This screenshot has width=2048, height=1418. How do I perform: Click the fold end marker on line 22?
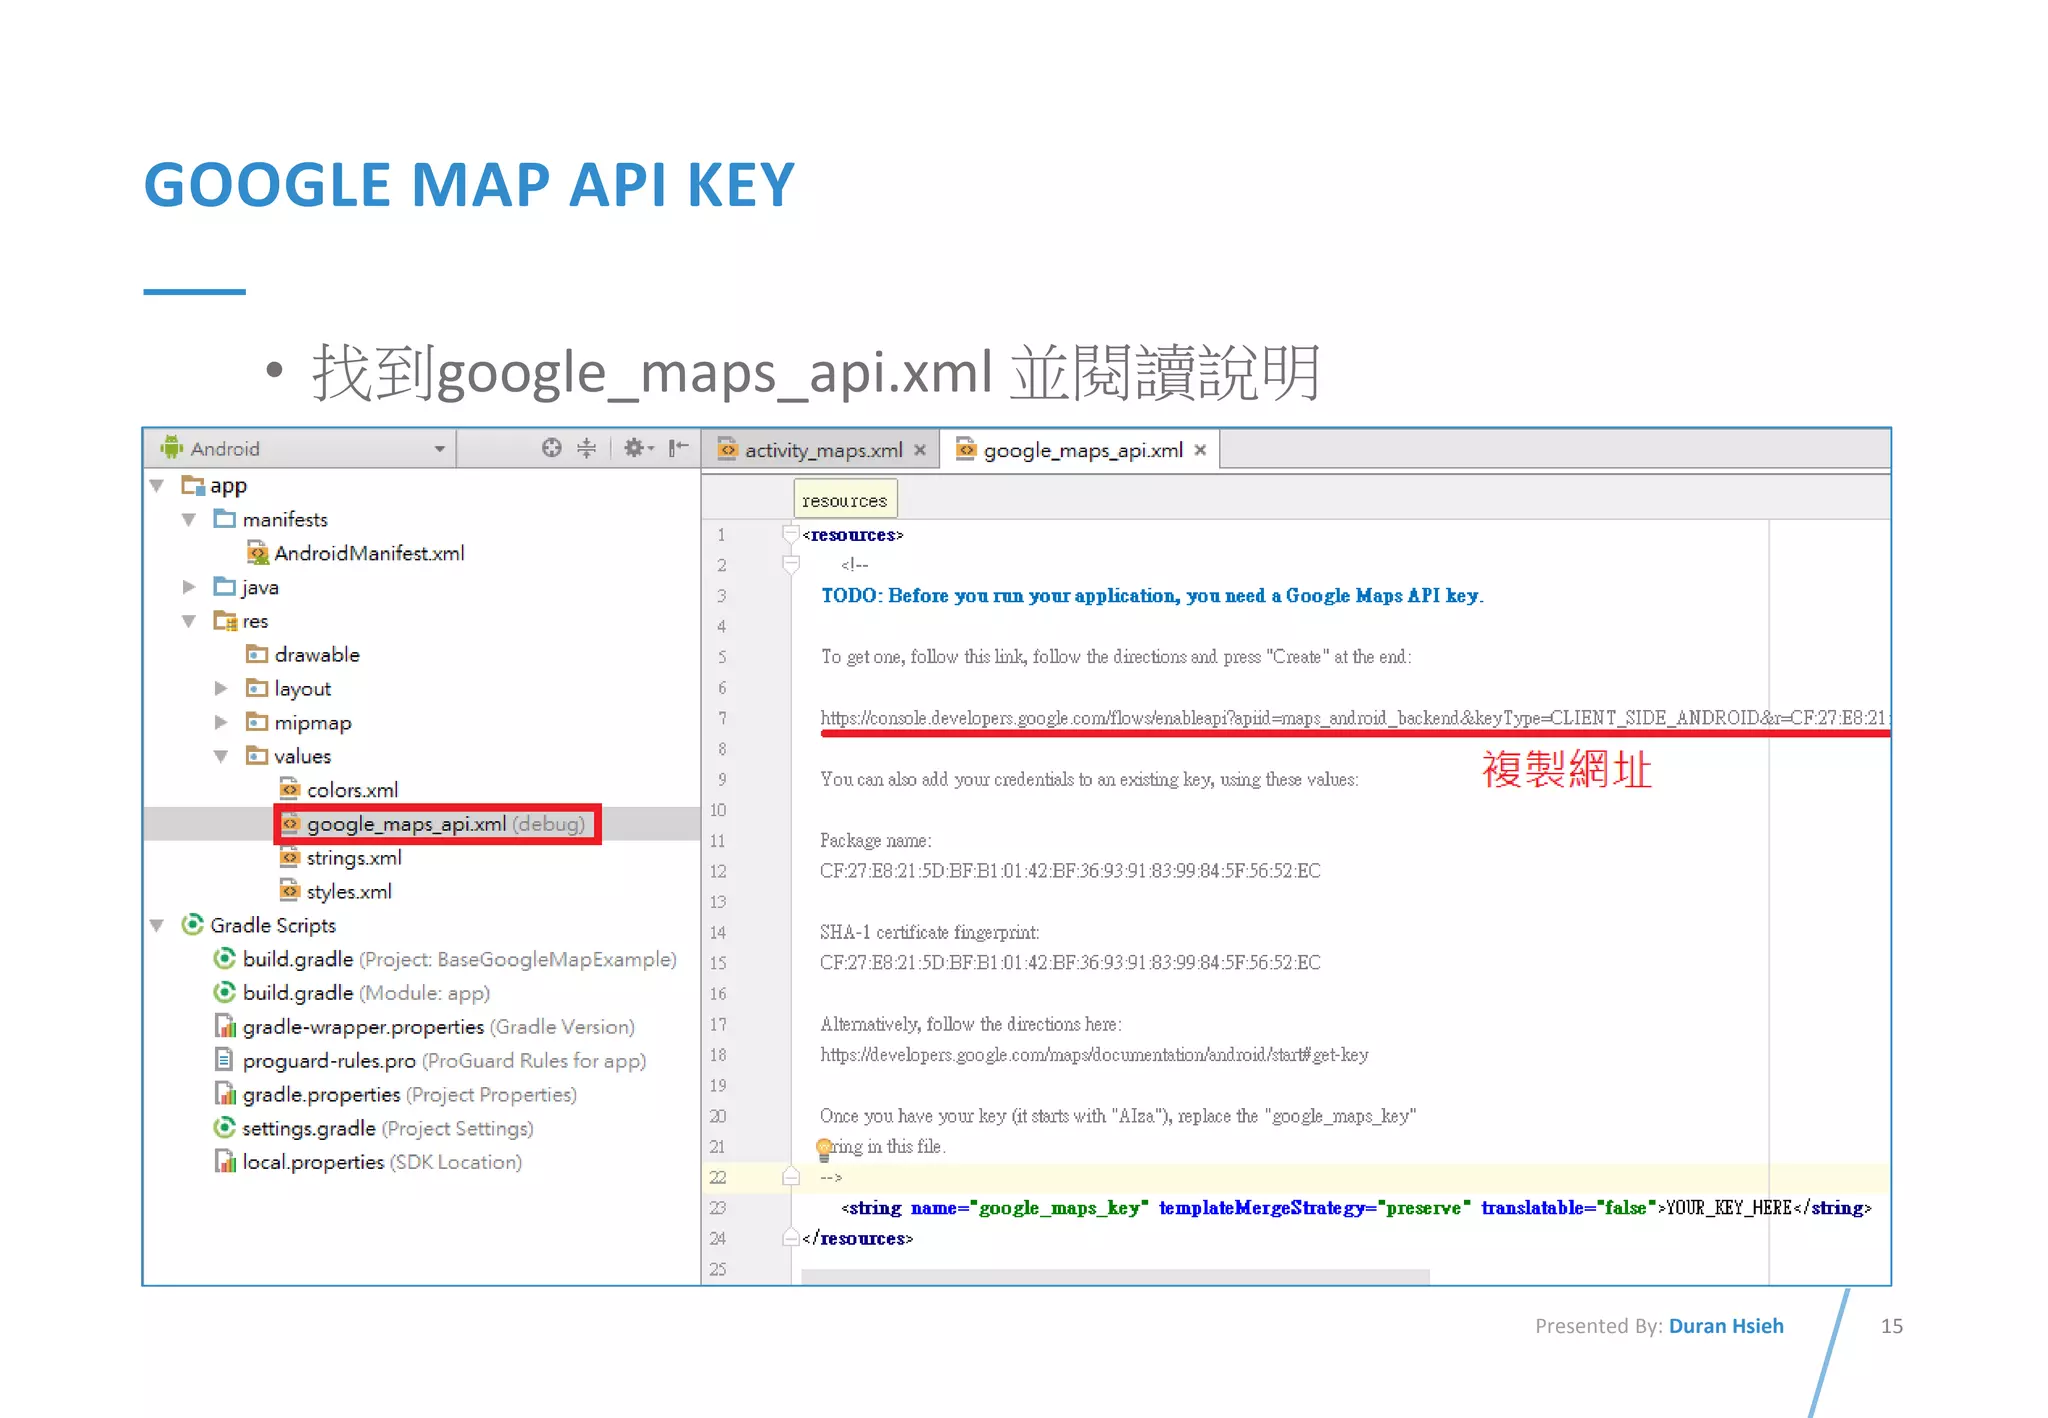coord(791,1177)
